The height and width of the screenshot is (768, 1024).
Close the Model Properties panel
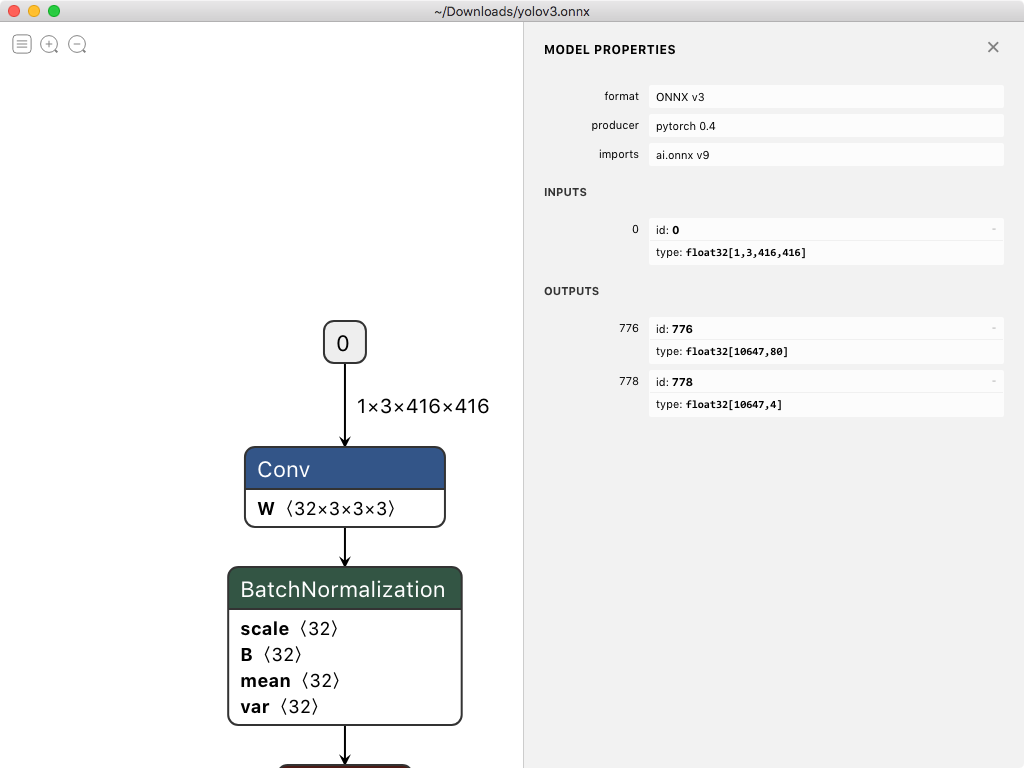coord(993,47)
